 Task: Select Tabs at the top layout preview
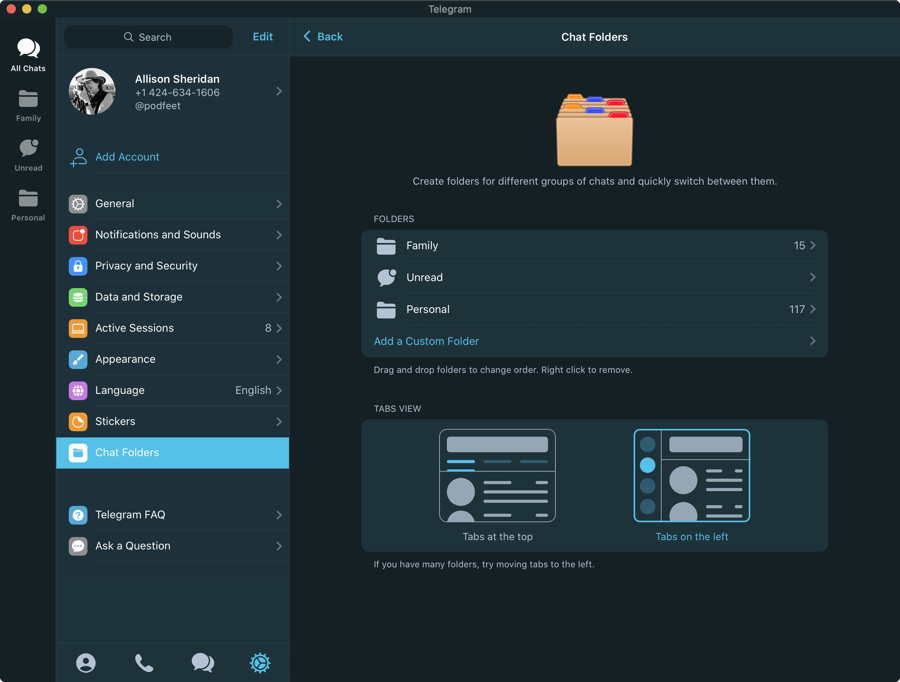(x=497, y=475)
